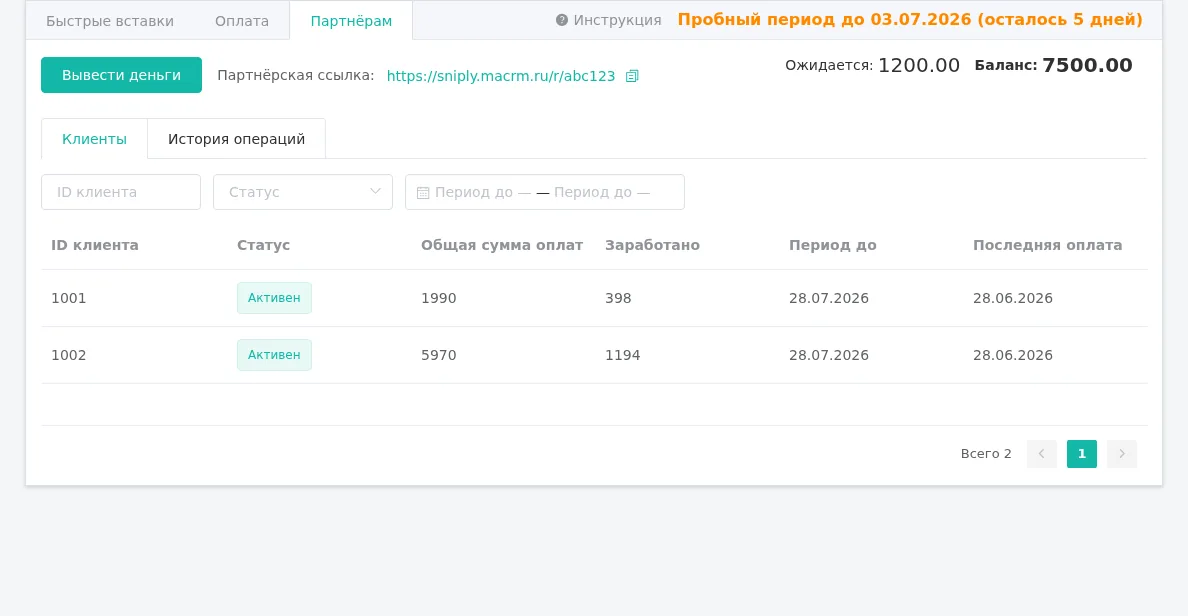Open the Клиенты sub-tab
Viewport: 1188px width, 616px height.
(x=95, y=139)
